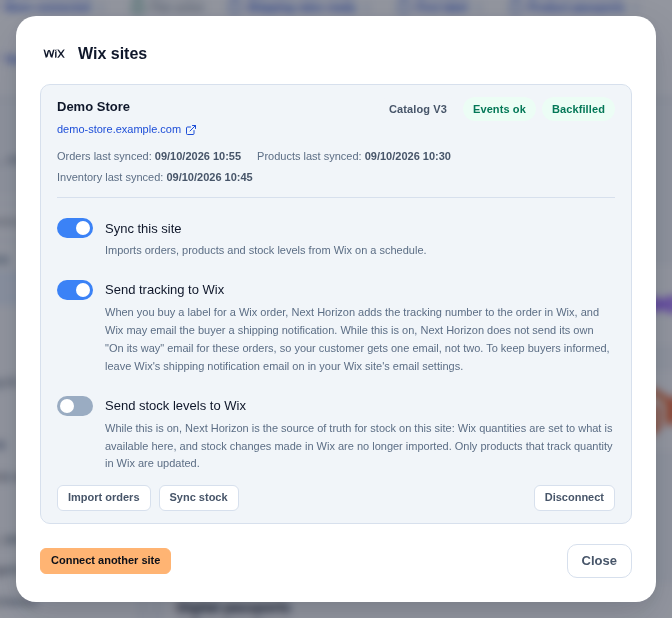Click Products last synced 09/10/2026 10:30
The height and width of the screenshot is (618, 672).
(354, 156)
